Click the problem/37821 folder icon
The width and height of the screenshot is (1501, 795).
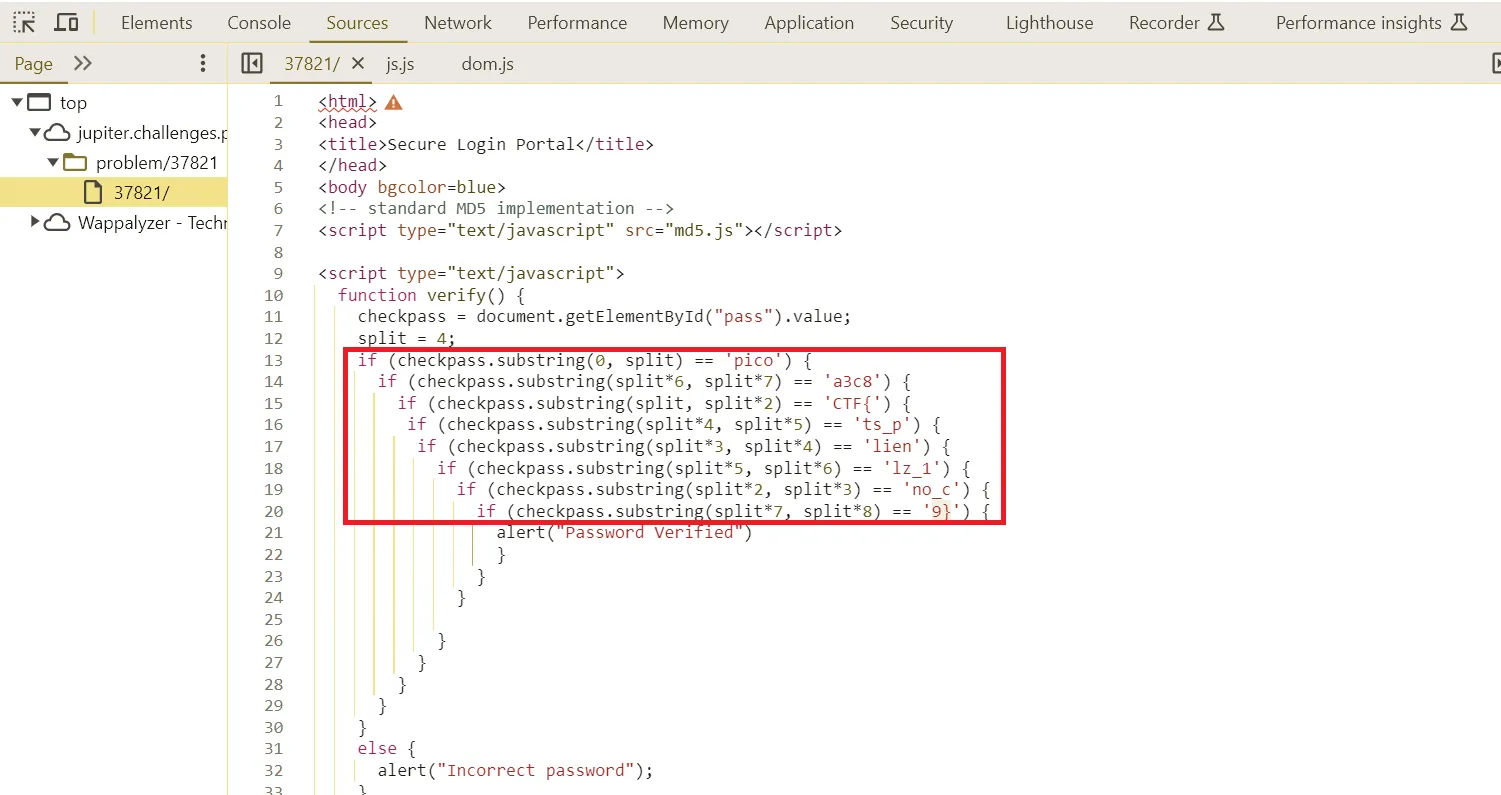76,162
